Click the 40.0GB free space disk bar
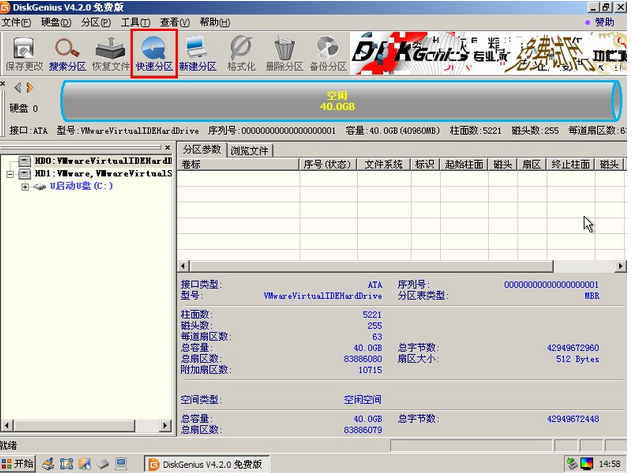The width and height of the screenshot is (635, 473). (x=340, y=101)
